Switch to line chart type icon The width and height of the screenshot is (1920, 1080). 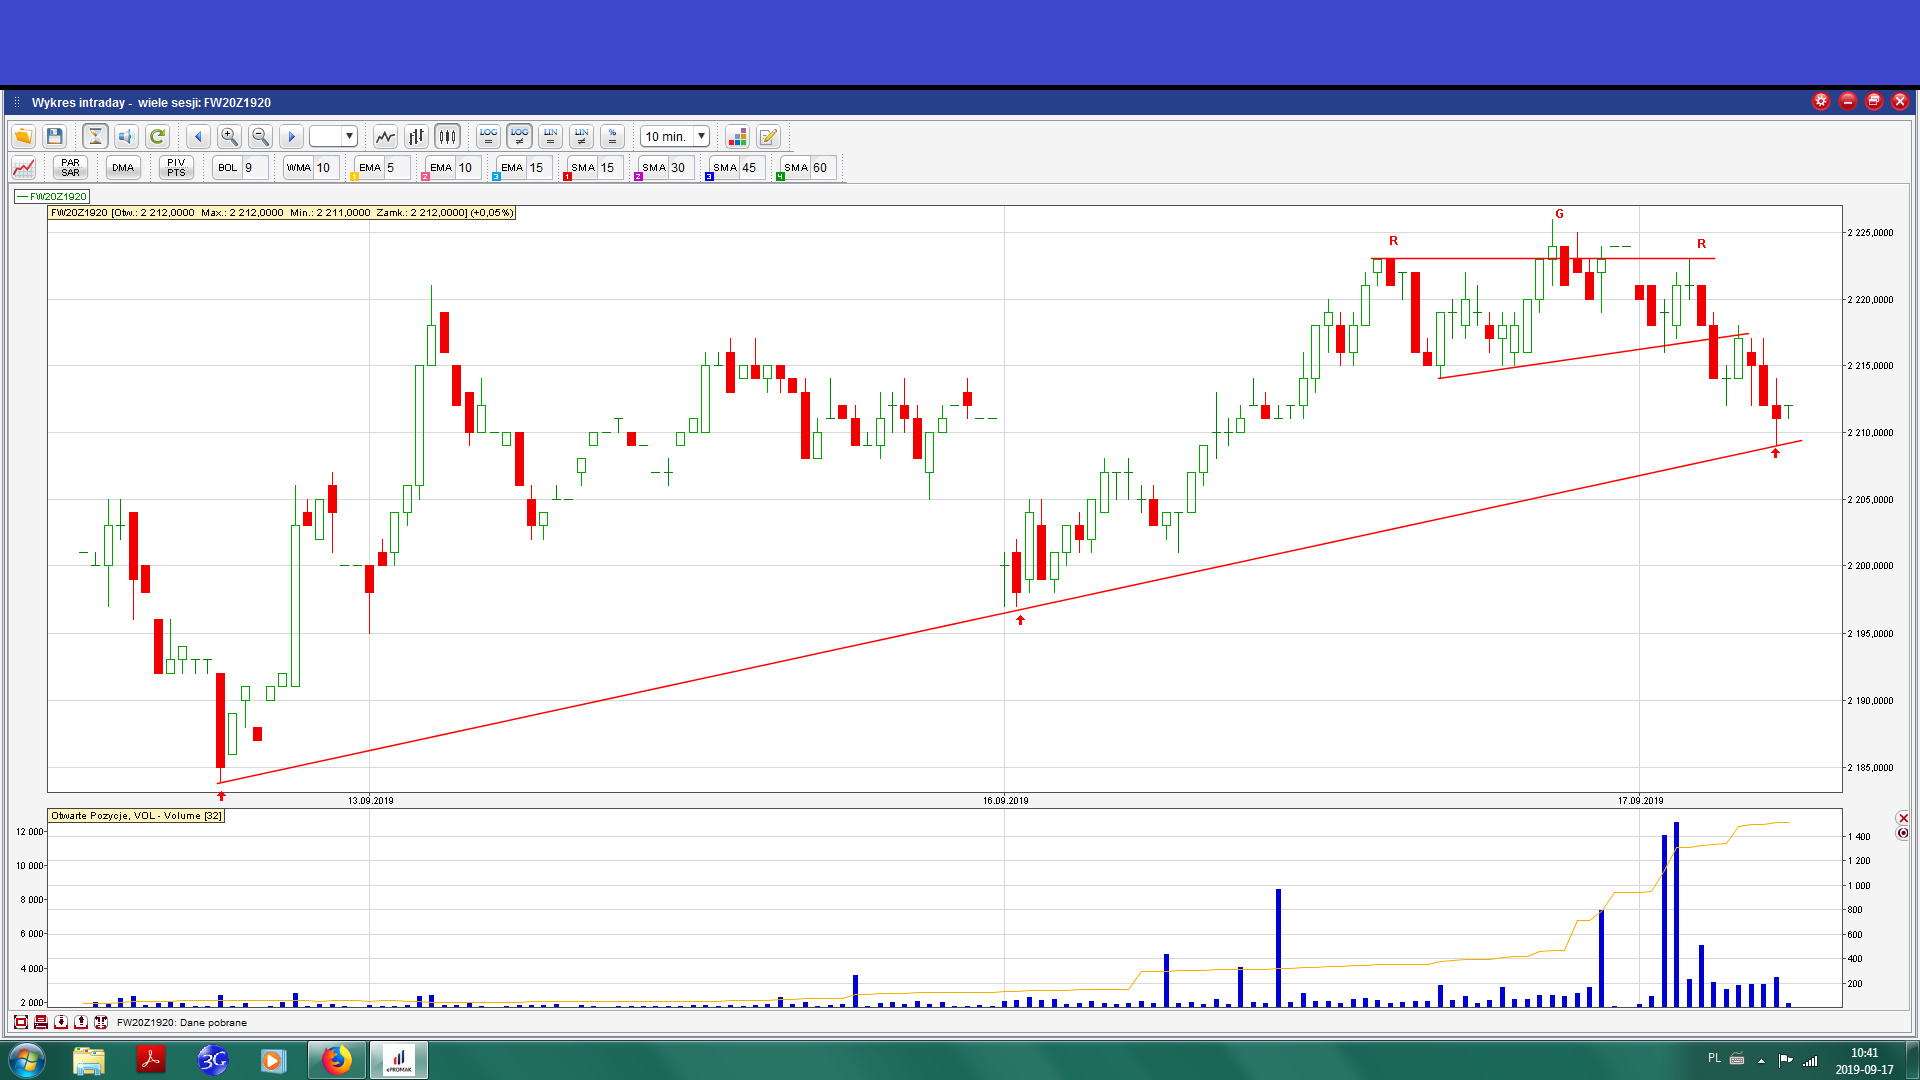click(385, 137)
